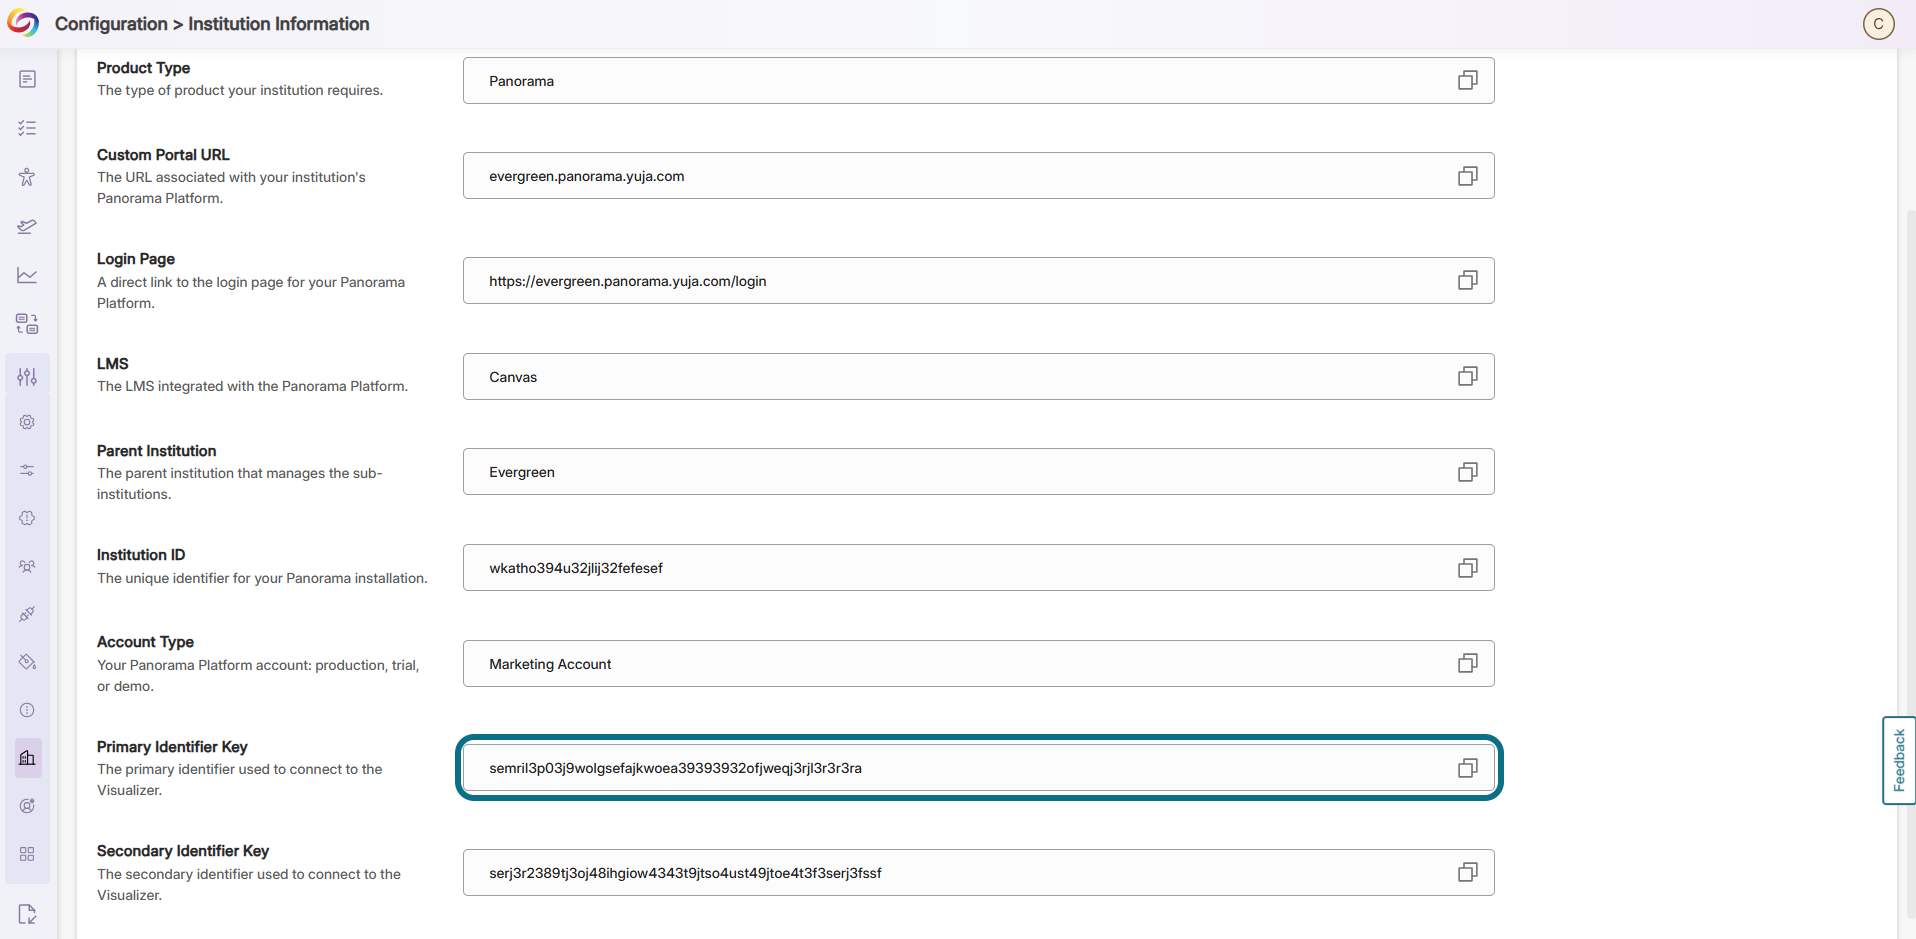Open the user avatar menu labeled C
Viewport: 1916px width, 939px height.
tap(1878, 24)
